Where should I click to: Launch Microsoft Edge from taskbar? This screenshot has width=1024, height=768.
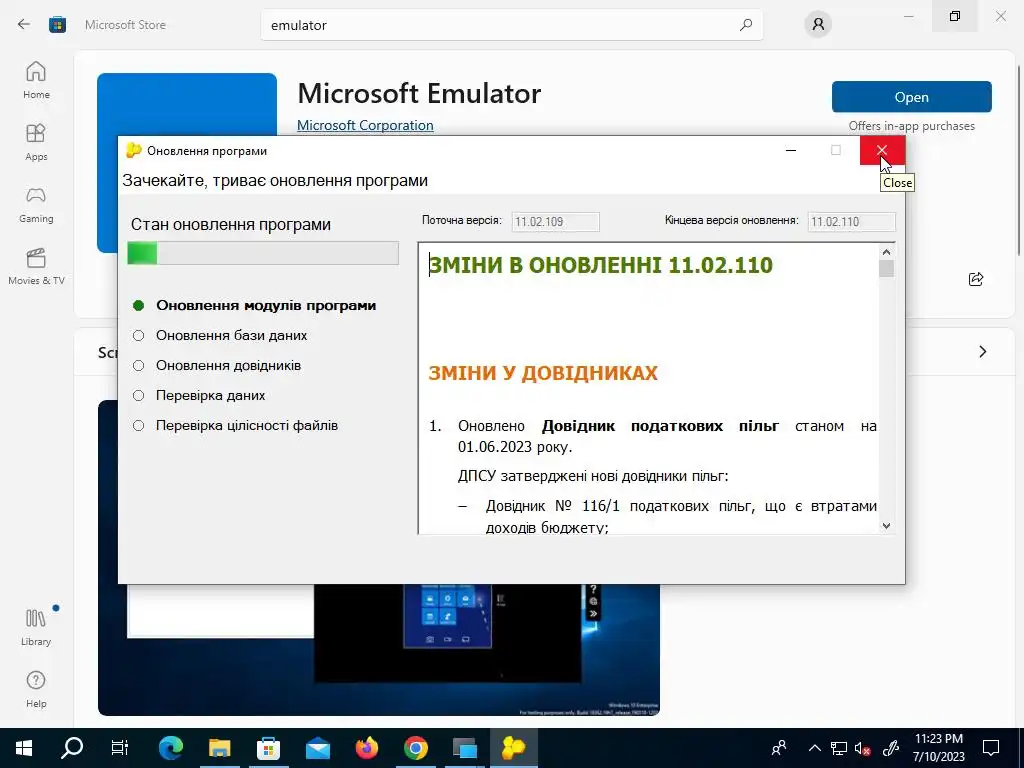tap(170, 748)
